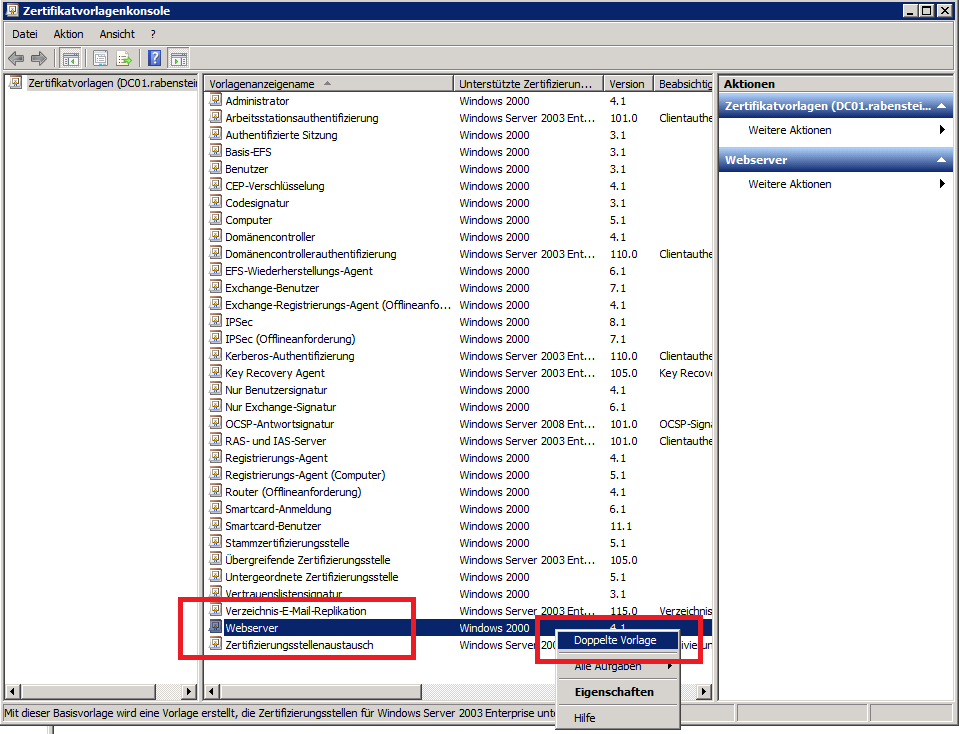Open the Ansicht menu
Viewport: 959px width, 734px height.
tap(117, 34)
